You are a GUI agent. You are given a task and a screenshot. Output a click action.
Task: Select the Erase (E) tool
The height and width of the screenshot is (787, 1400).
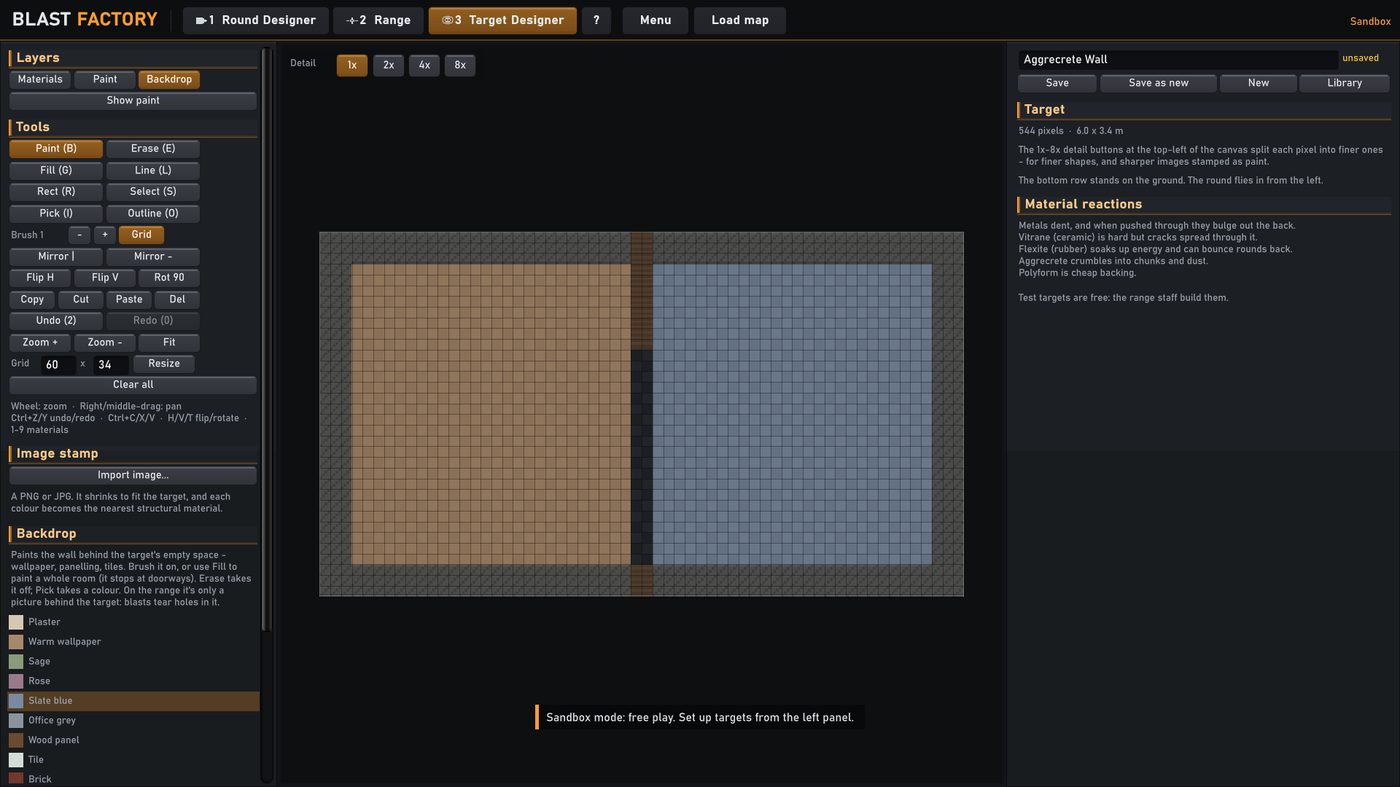click(153, 149)
